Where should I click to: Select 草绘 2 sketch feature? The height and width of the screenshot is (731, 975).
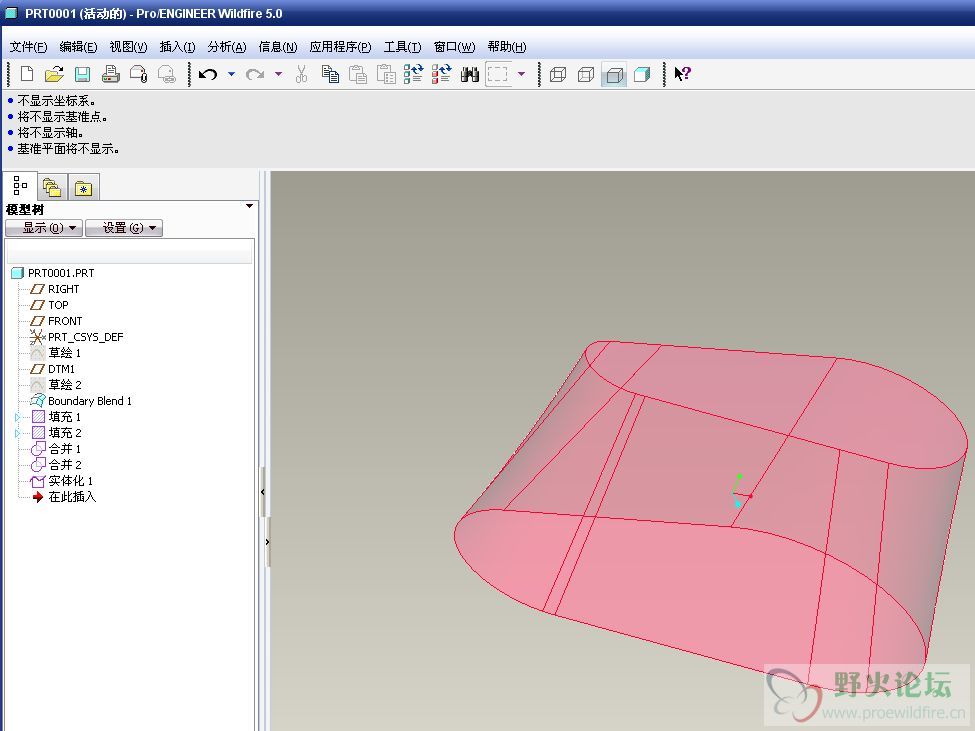click(65, 385)
